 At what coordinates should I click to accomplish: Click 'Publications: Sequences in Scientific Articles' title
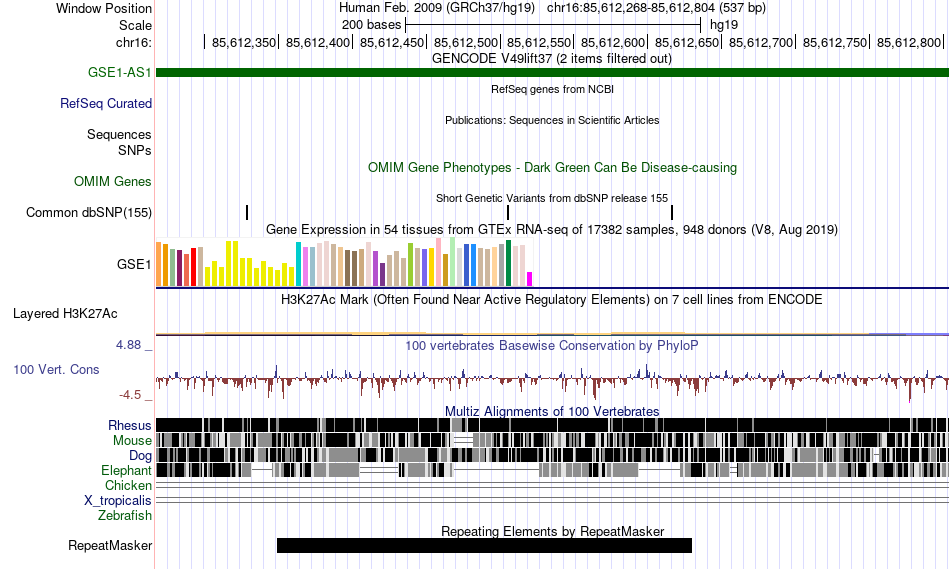pyautogui.click(x=552, y=120)
